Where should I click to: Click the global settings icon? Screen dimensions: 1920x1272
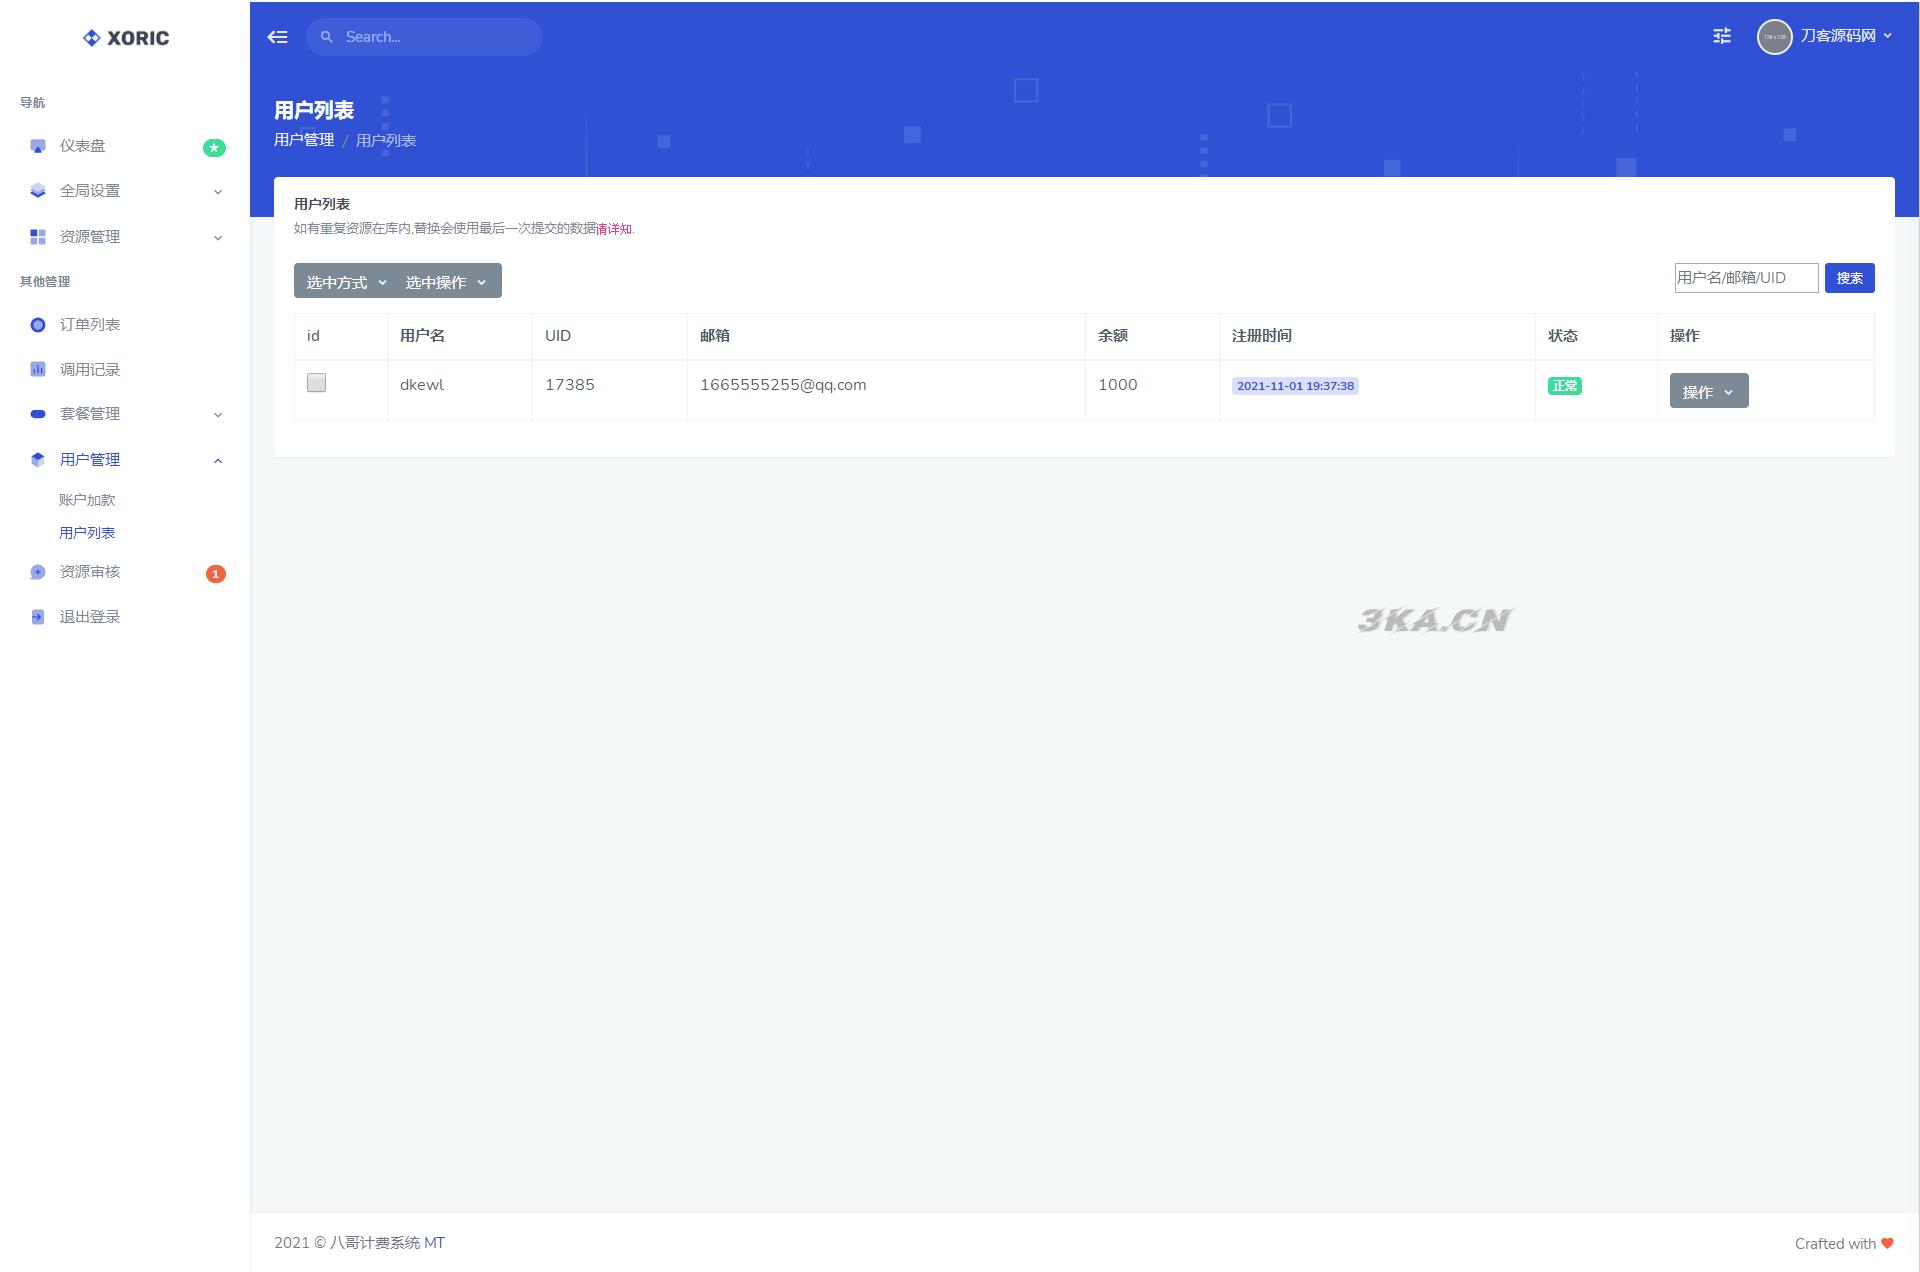tap(38, 190)
